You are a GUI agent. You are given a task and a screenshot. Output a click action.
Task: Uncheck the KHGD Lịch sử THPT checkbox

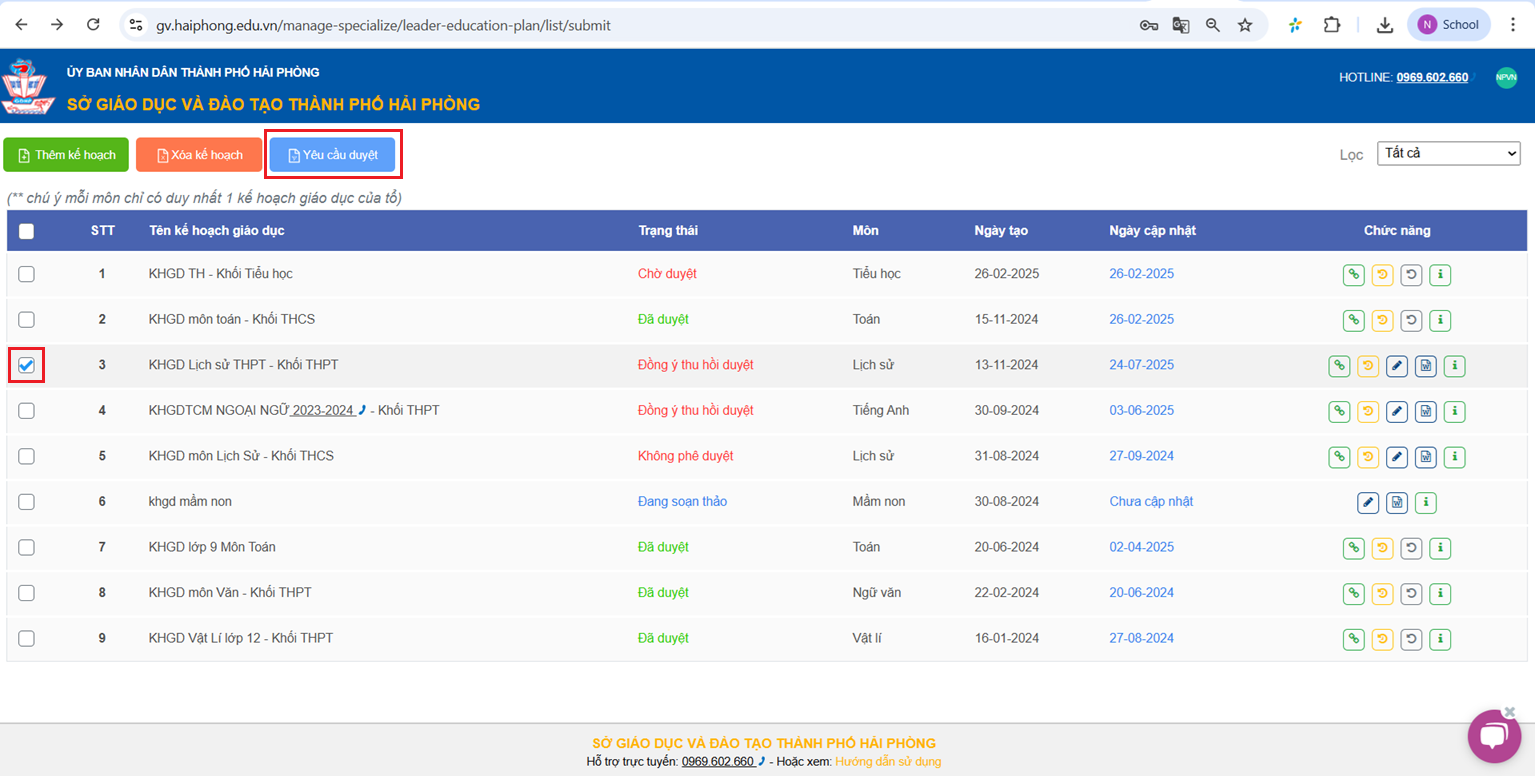tap(27, 365)
